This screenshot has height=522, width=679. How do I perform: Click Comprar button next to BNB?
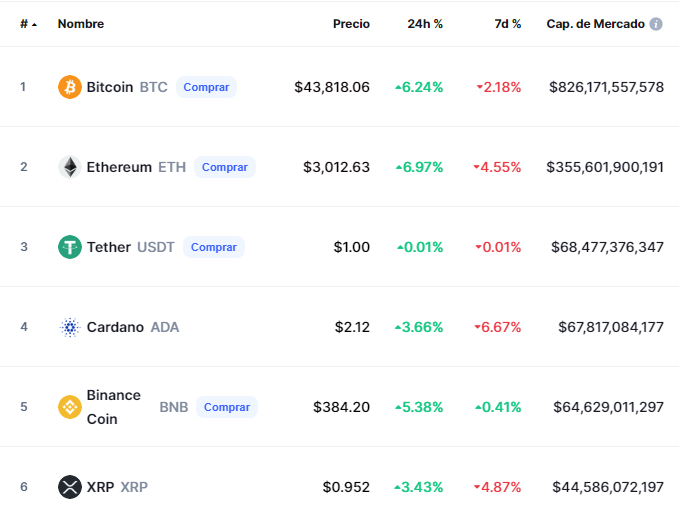coord(227,407)
